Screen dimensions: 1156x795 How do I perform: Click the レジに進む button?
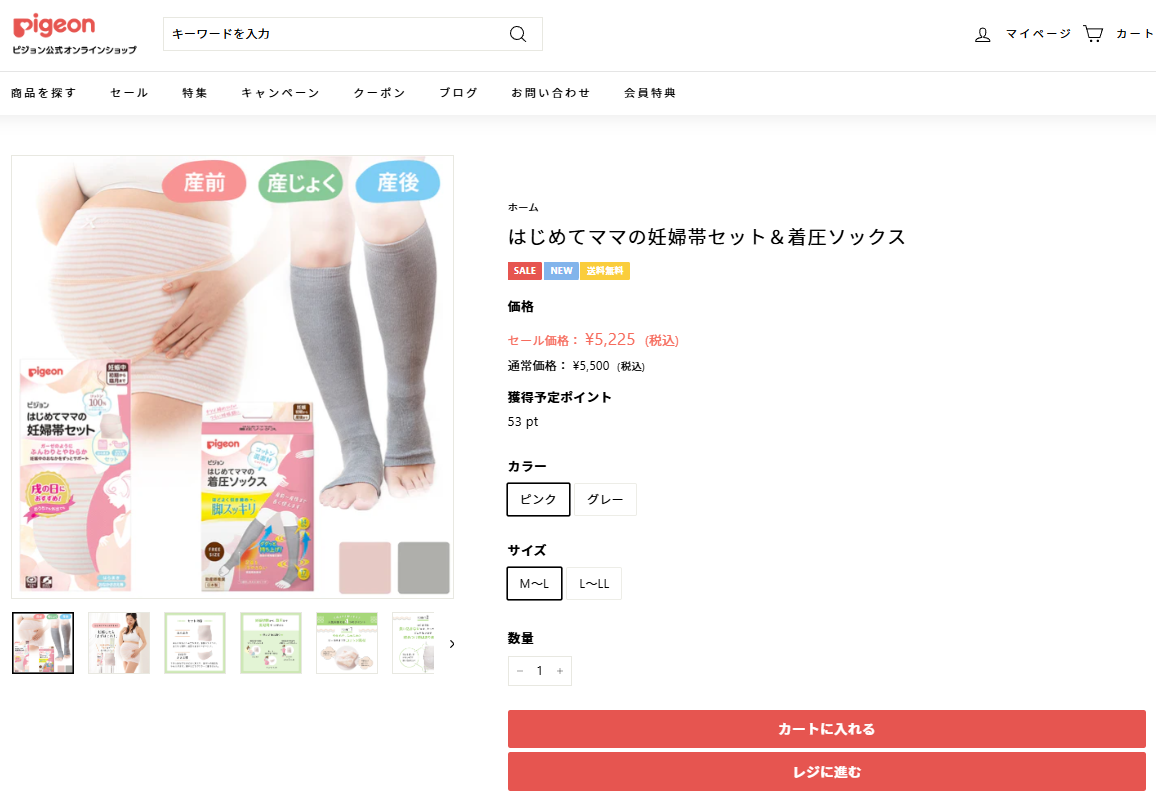[x=826, y=771]
